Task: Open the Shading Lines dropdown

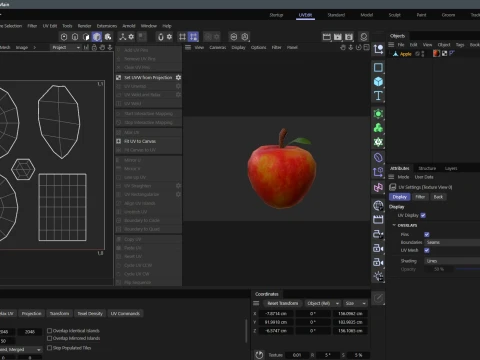Action: tap(452, 261)
